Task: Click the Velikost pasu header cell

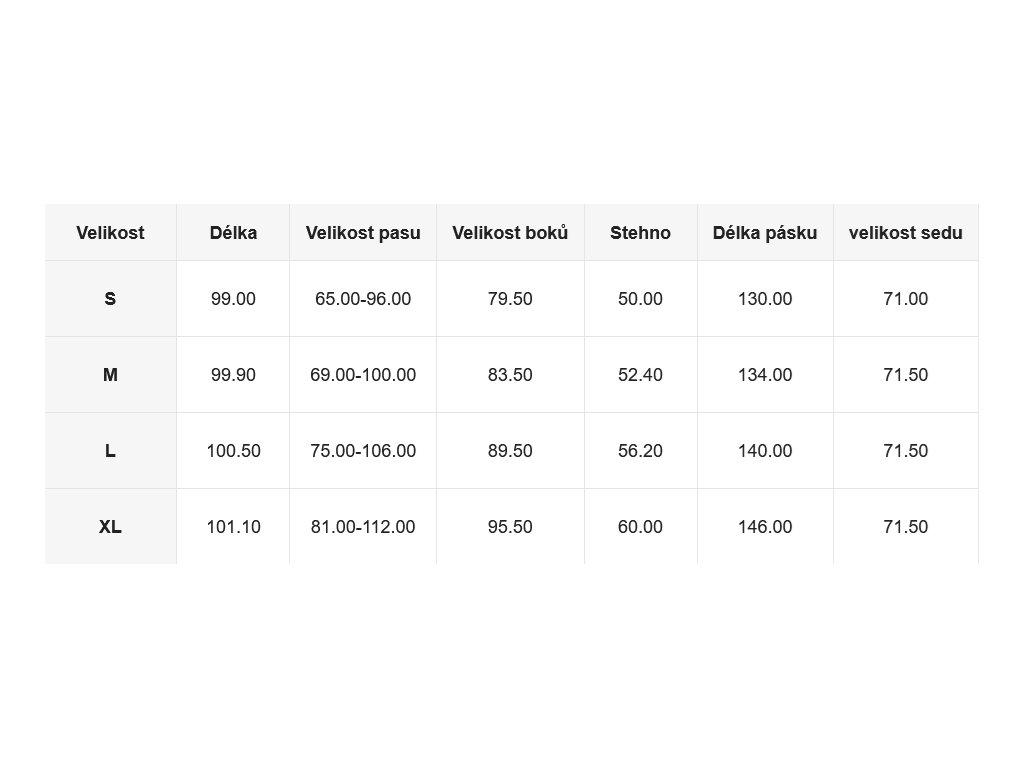Action: coord(363,232)
